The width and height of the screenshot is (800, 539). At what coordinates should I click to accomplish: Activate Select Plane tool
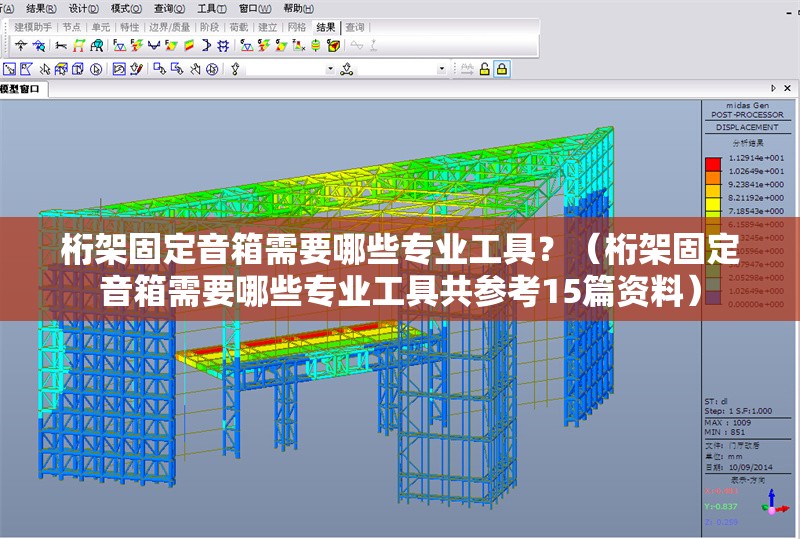[61, 69]
